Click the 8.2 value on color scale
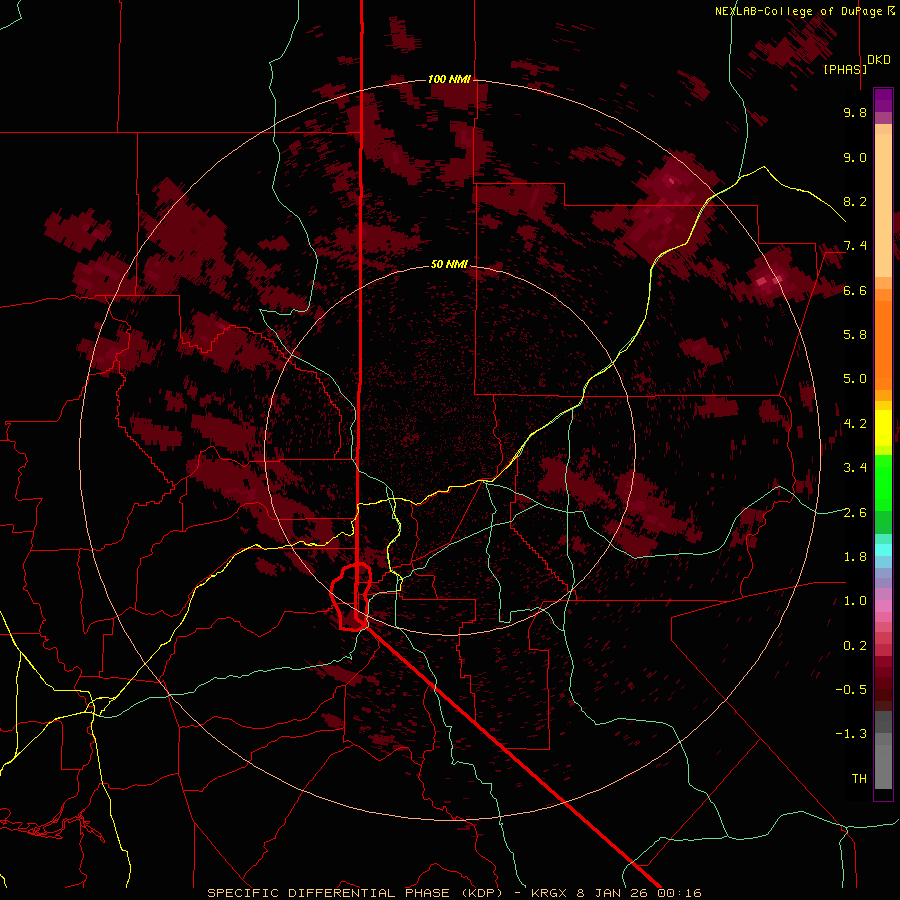This screenshot has height=900, width=900. [855, 201]
